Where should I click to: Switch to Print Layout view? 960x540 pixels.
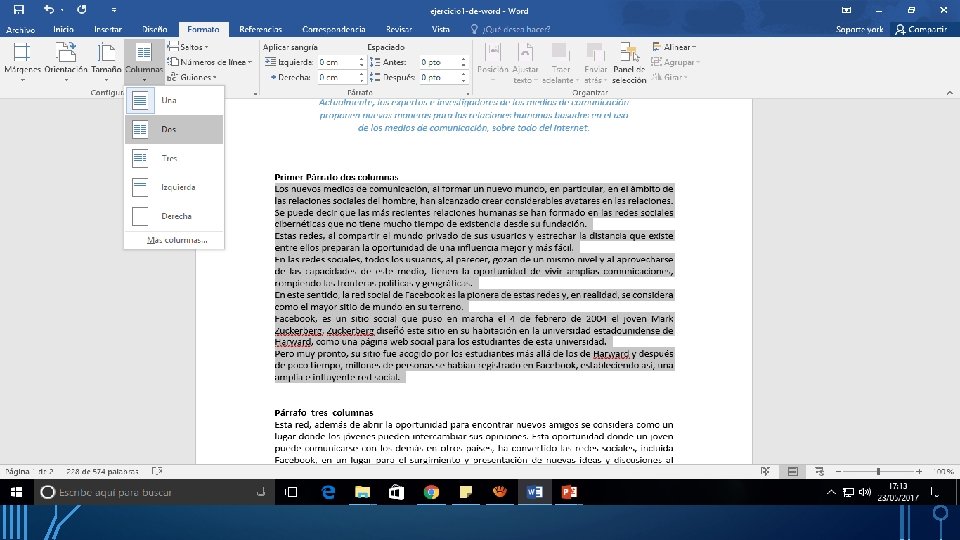[793, 471]
